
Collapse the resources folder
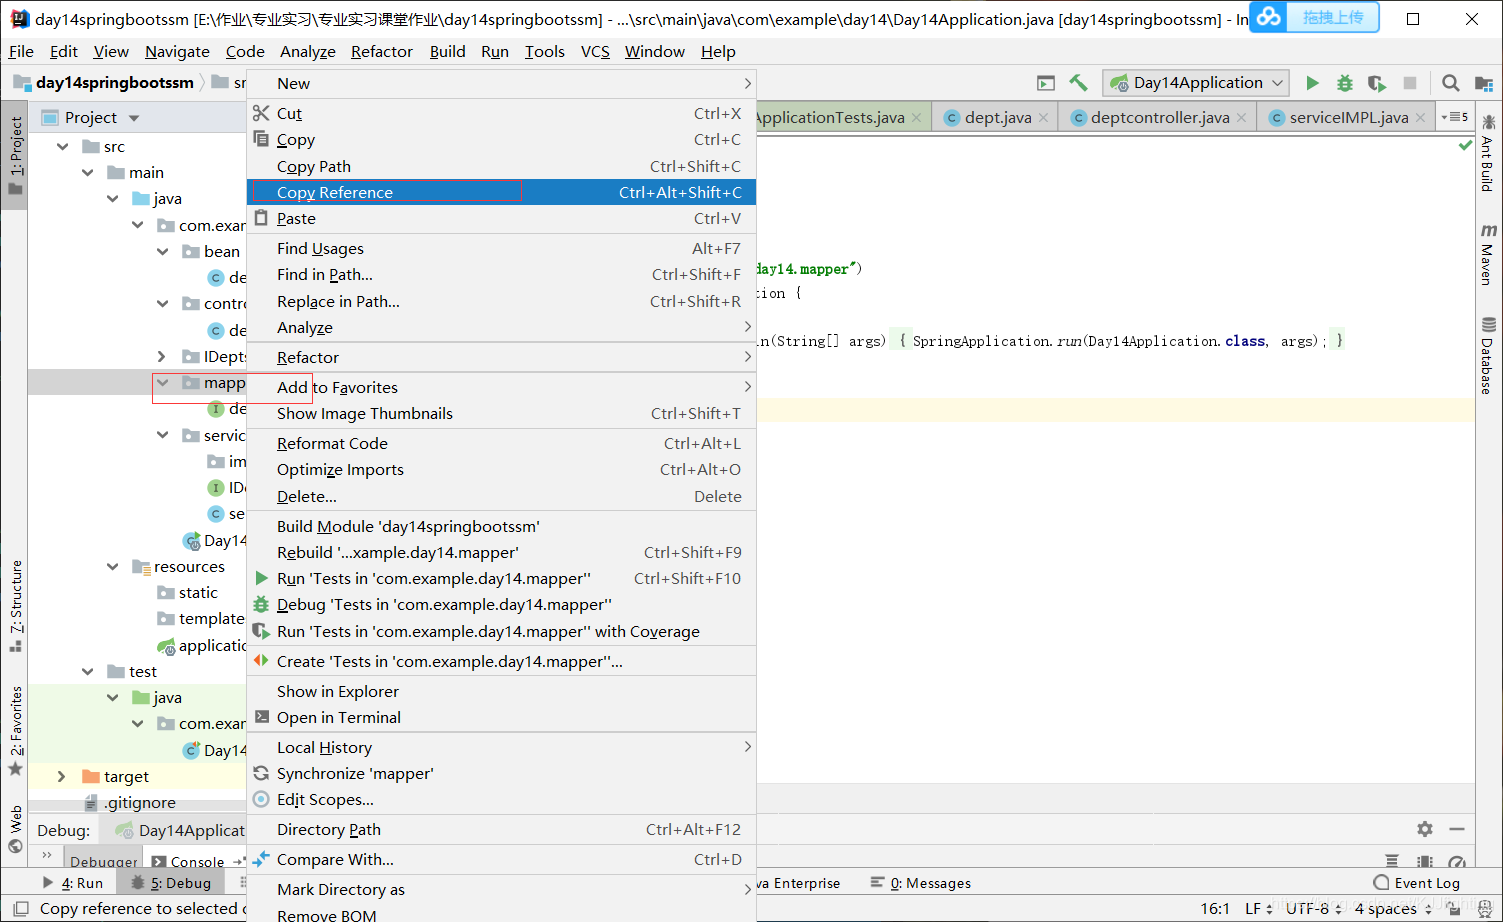coord(113,567)
